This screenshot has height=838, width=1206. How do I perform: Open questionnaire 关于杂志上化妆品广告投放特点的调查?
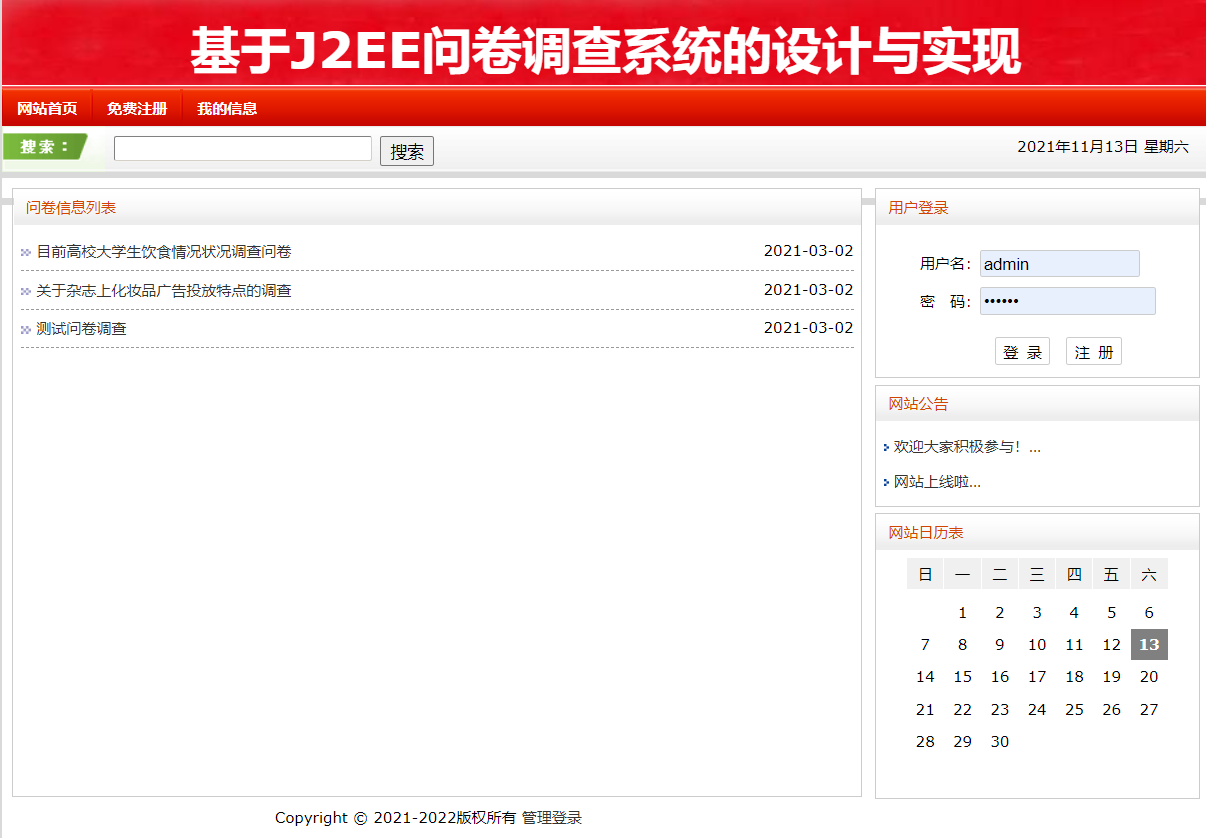pos(164,291)
